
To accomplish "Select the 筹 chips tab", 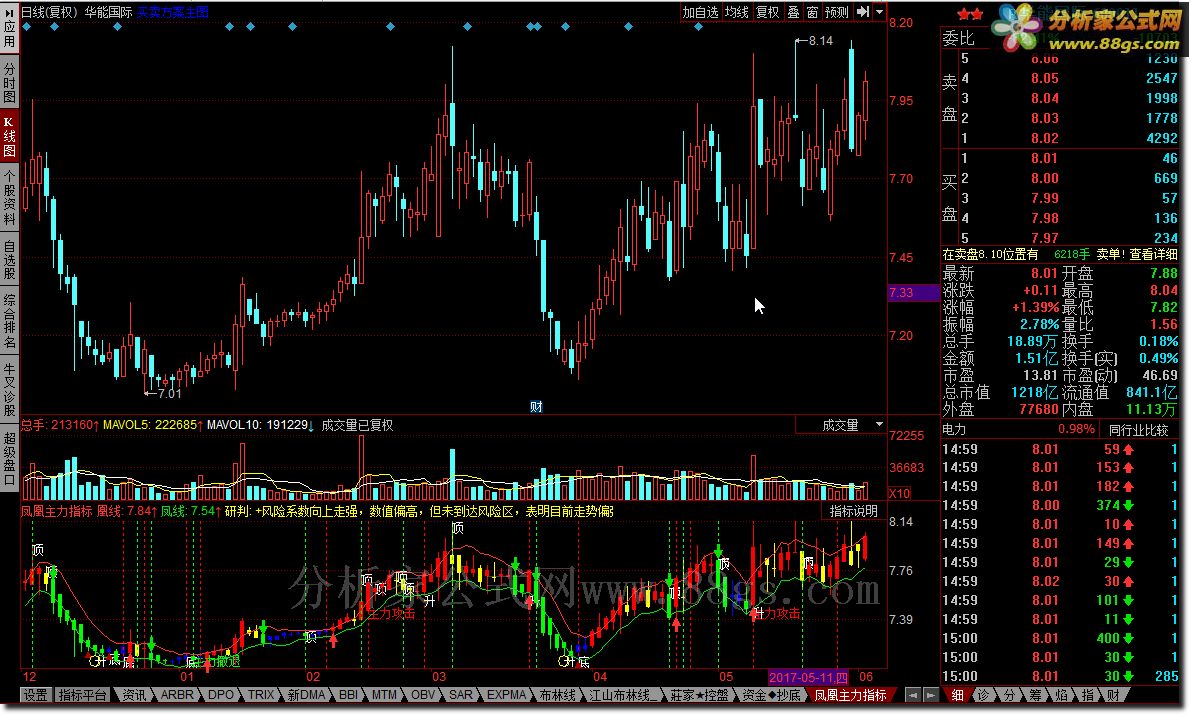I will coord(1035,694).
